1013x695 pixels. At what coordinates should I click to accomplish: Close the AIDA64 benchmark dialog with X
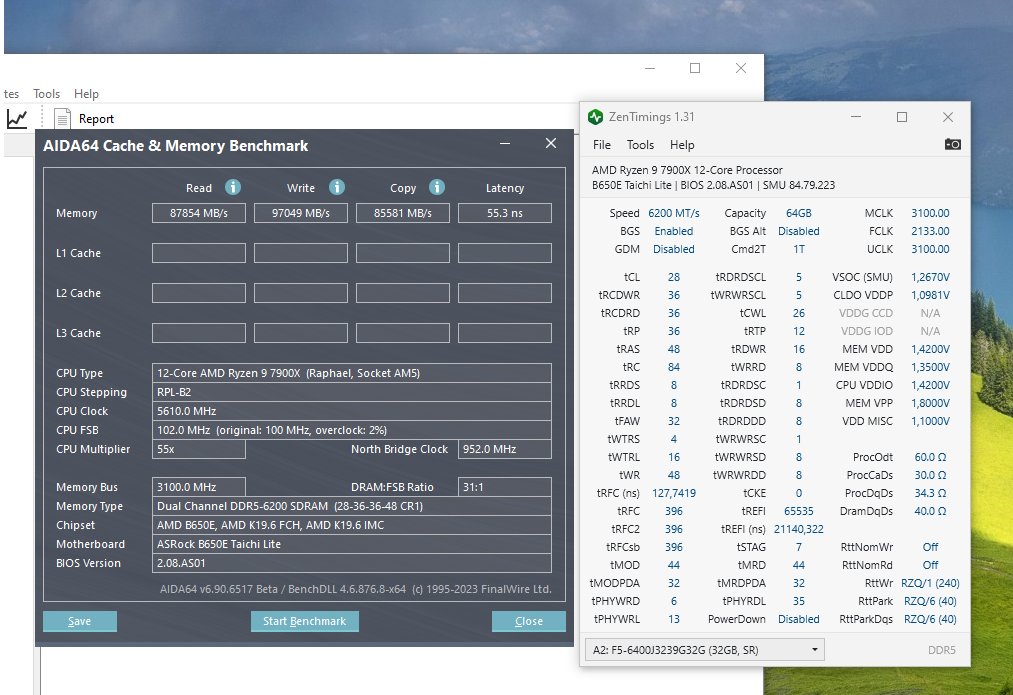pyautogui.click(x=551, y=143)
